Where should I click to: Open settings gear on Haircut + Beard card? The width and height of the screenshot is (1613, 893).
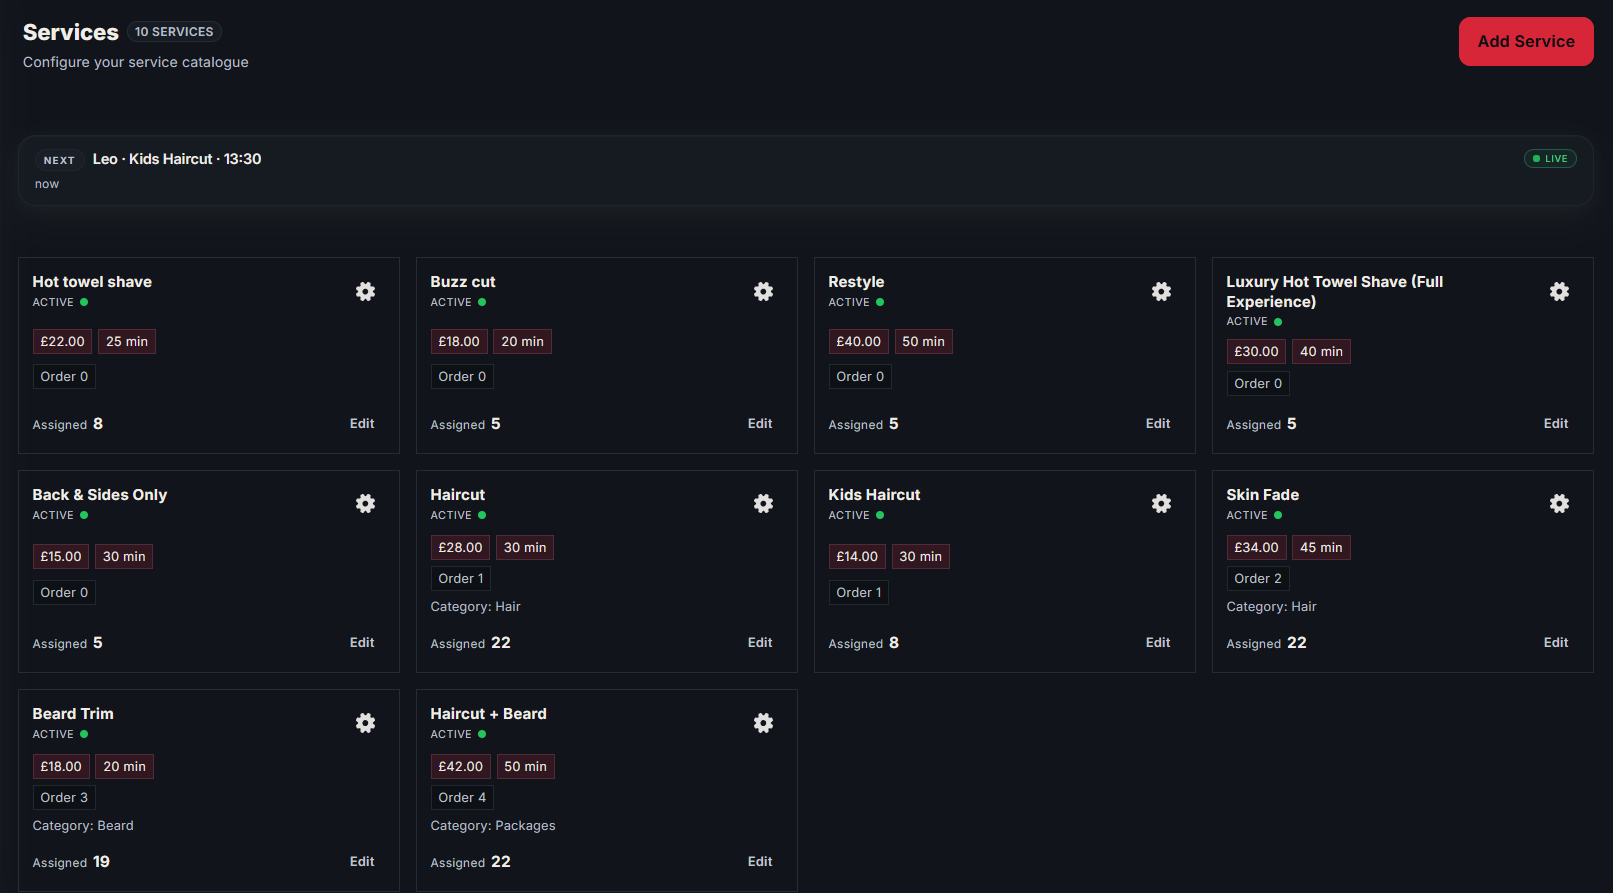(764, 722)
